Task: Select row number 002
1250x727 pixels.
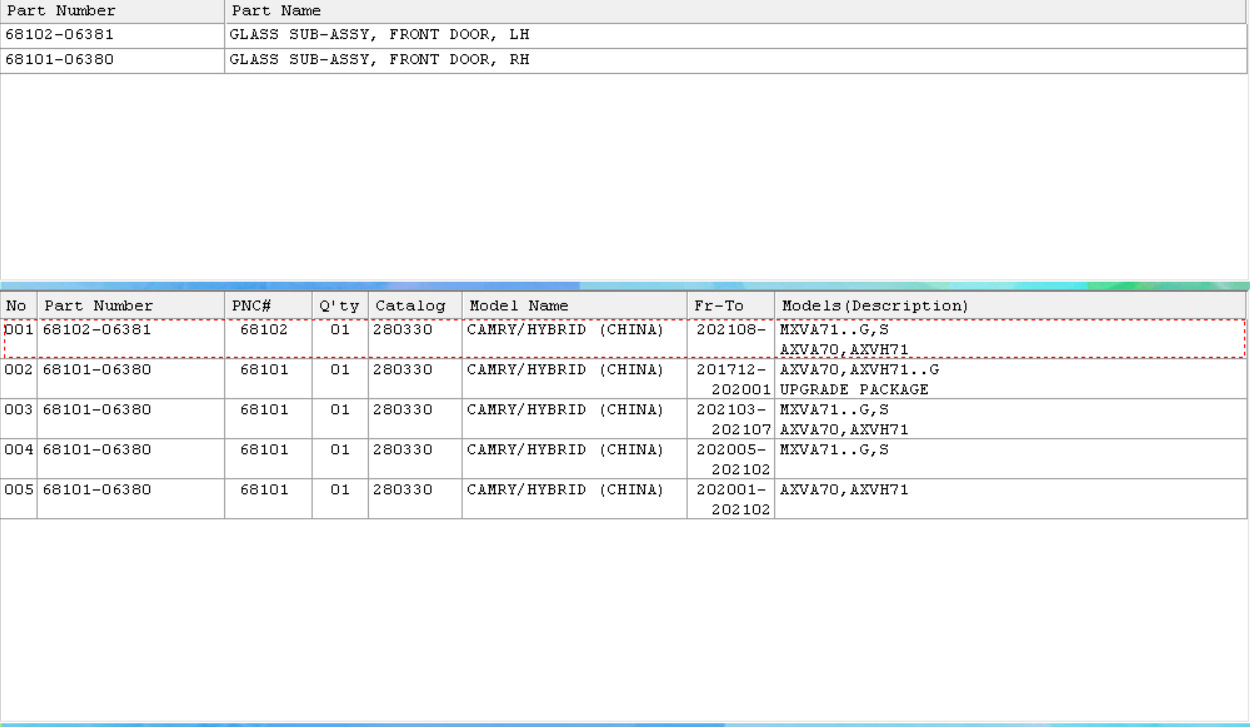Action: 19,369
